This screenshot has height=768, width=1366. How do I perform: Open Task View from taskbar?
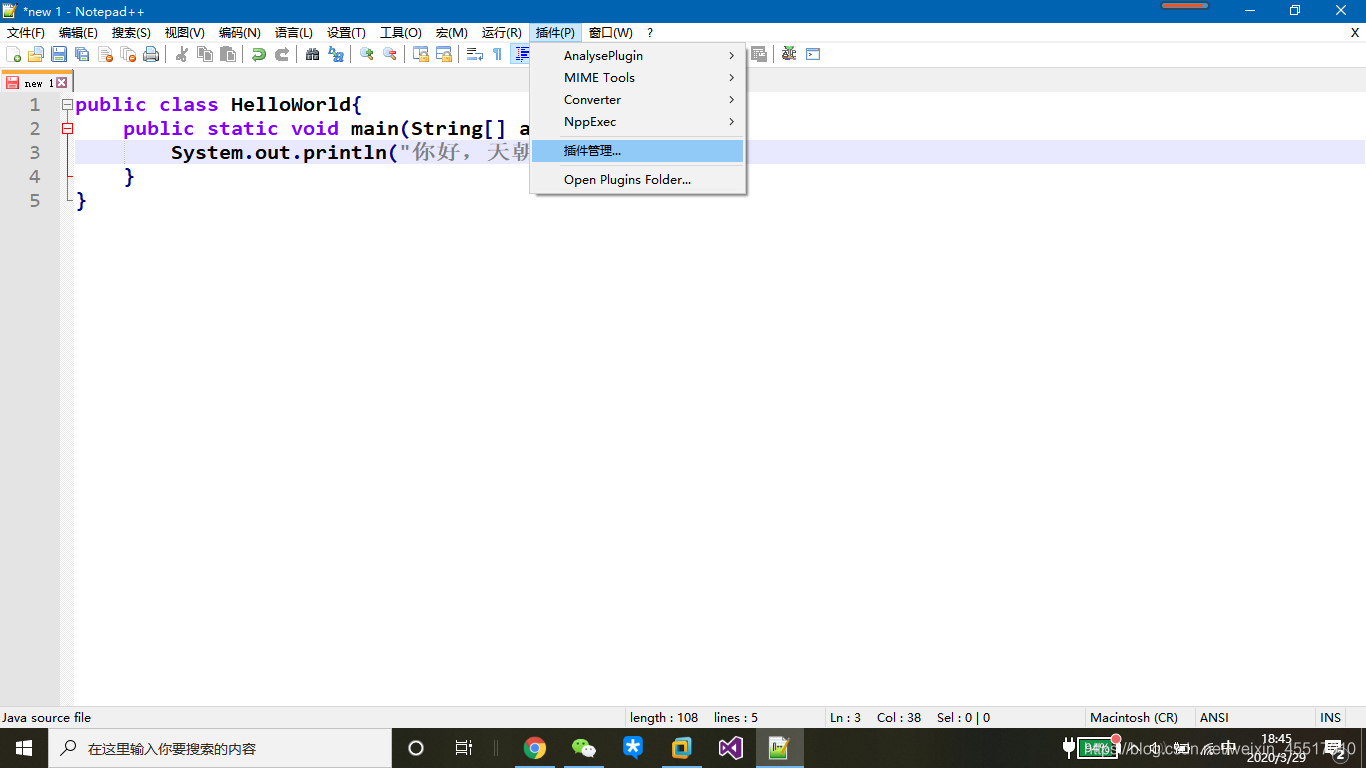pos(464,748)
